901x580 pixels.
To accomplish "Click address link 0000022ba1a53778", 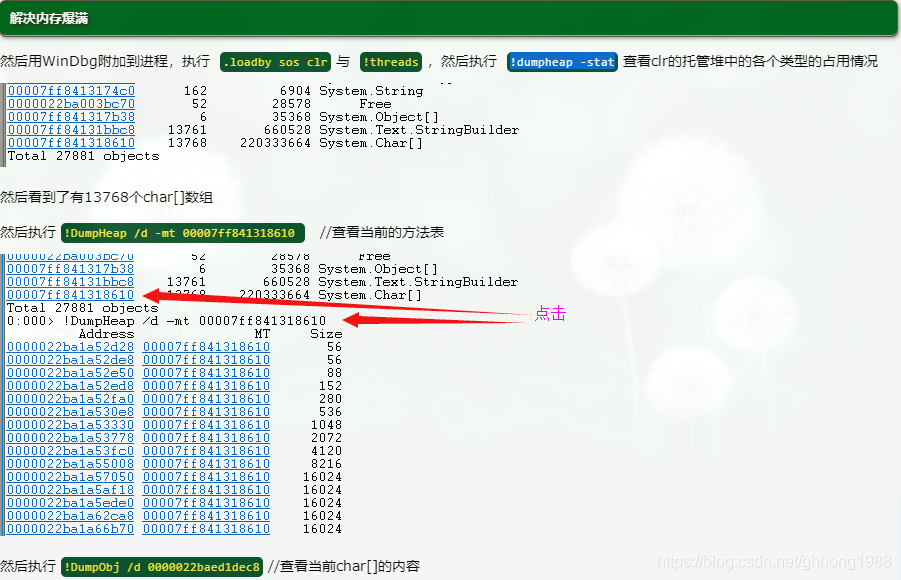I will 70,438.
